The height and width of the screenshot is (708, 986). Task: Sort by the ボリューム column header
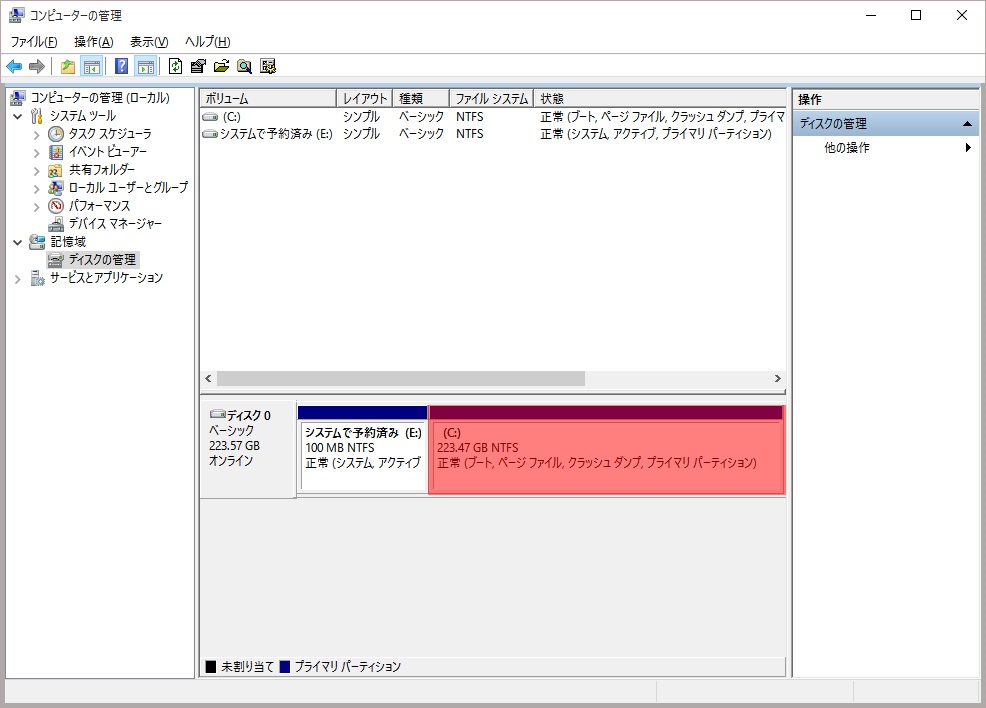[269, 99]
